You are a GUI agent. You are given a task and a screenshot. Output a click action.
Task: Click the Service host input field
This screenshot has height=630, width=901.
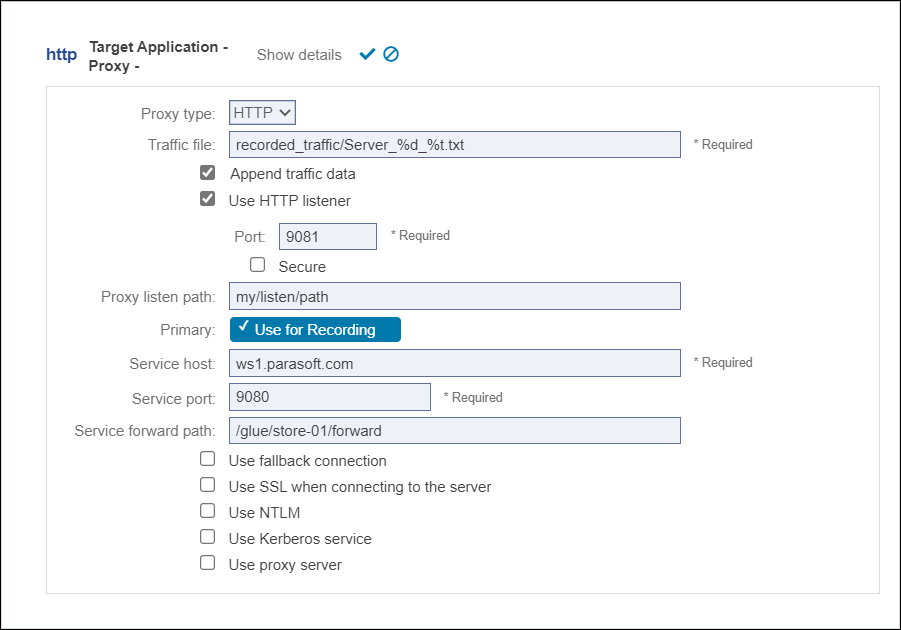tap(455, 363)
